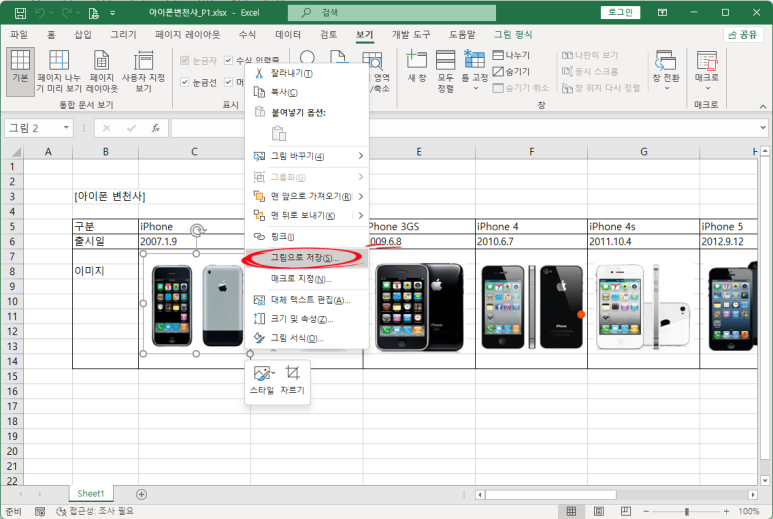Screen dimensions: 773x519
Task: Select column G header
Action: point(643,152)
